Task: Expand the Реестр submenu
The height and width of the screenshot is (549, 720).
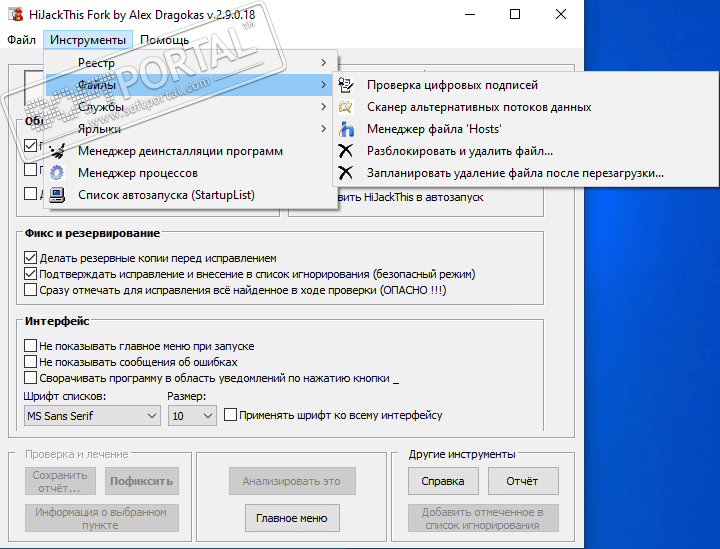Action: tap(191, 62)
